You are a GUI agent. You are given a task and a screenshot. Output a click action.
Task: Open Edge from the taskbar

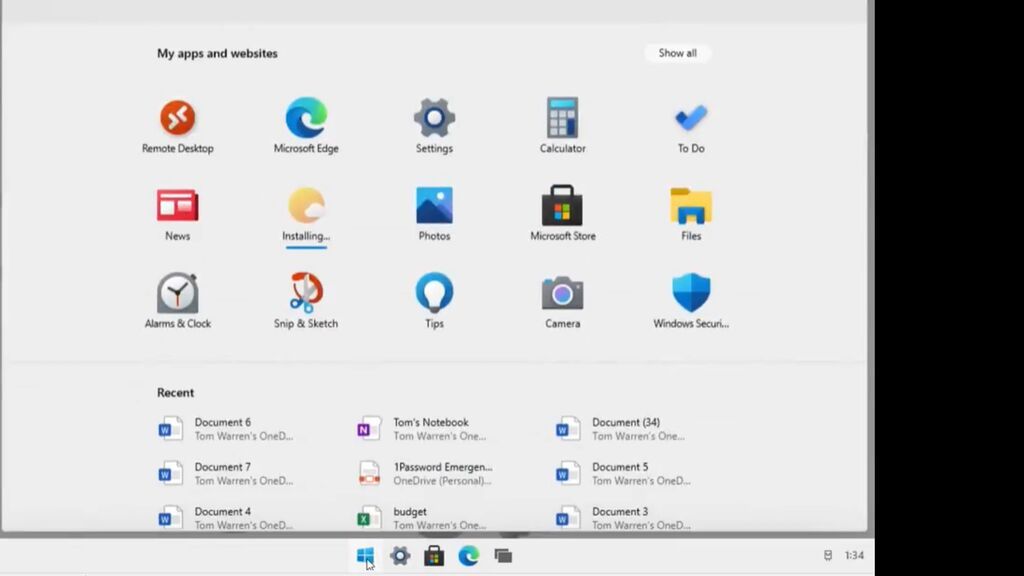point(468,556)
